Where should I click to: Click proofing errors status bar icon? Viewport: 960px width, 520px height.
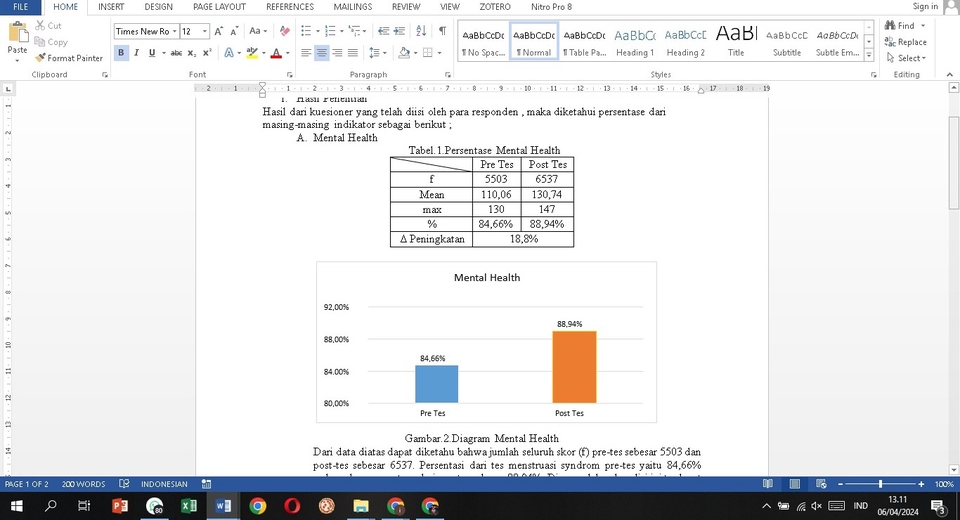pos(124,484)
